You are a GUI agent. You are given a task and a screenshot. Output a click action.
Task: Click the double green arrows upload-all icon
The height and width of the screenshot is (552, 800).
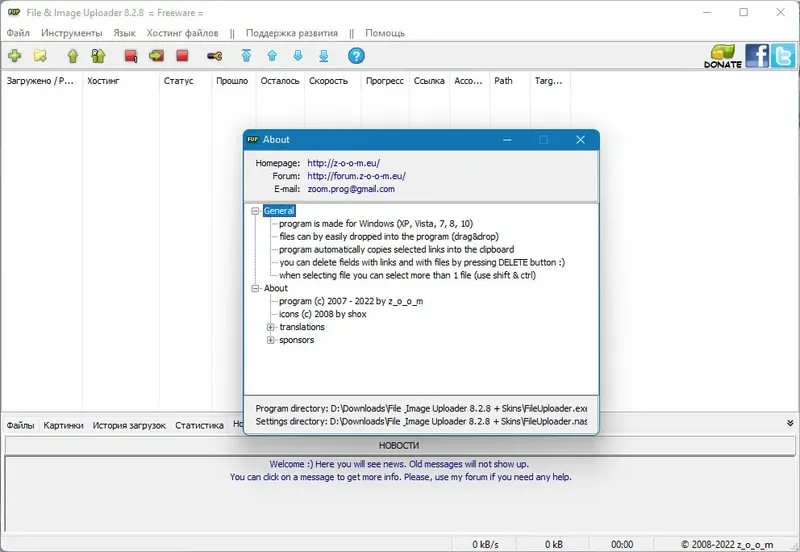(98, 56)
